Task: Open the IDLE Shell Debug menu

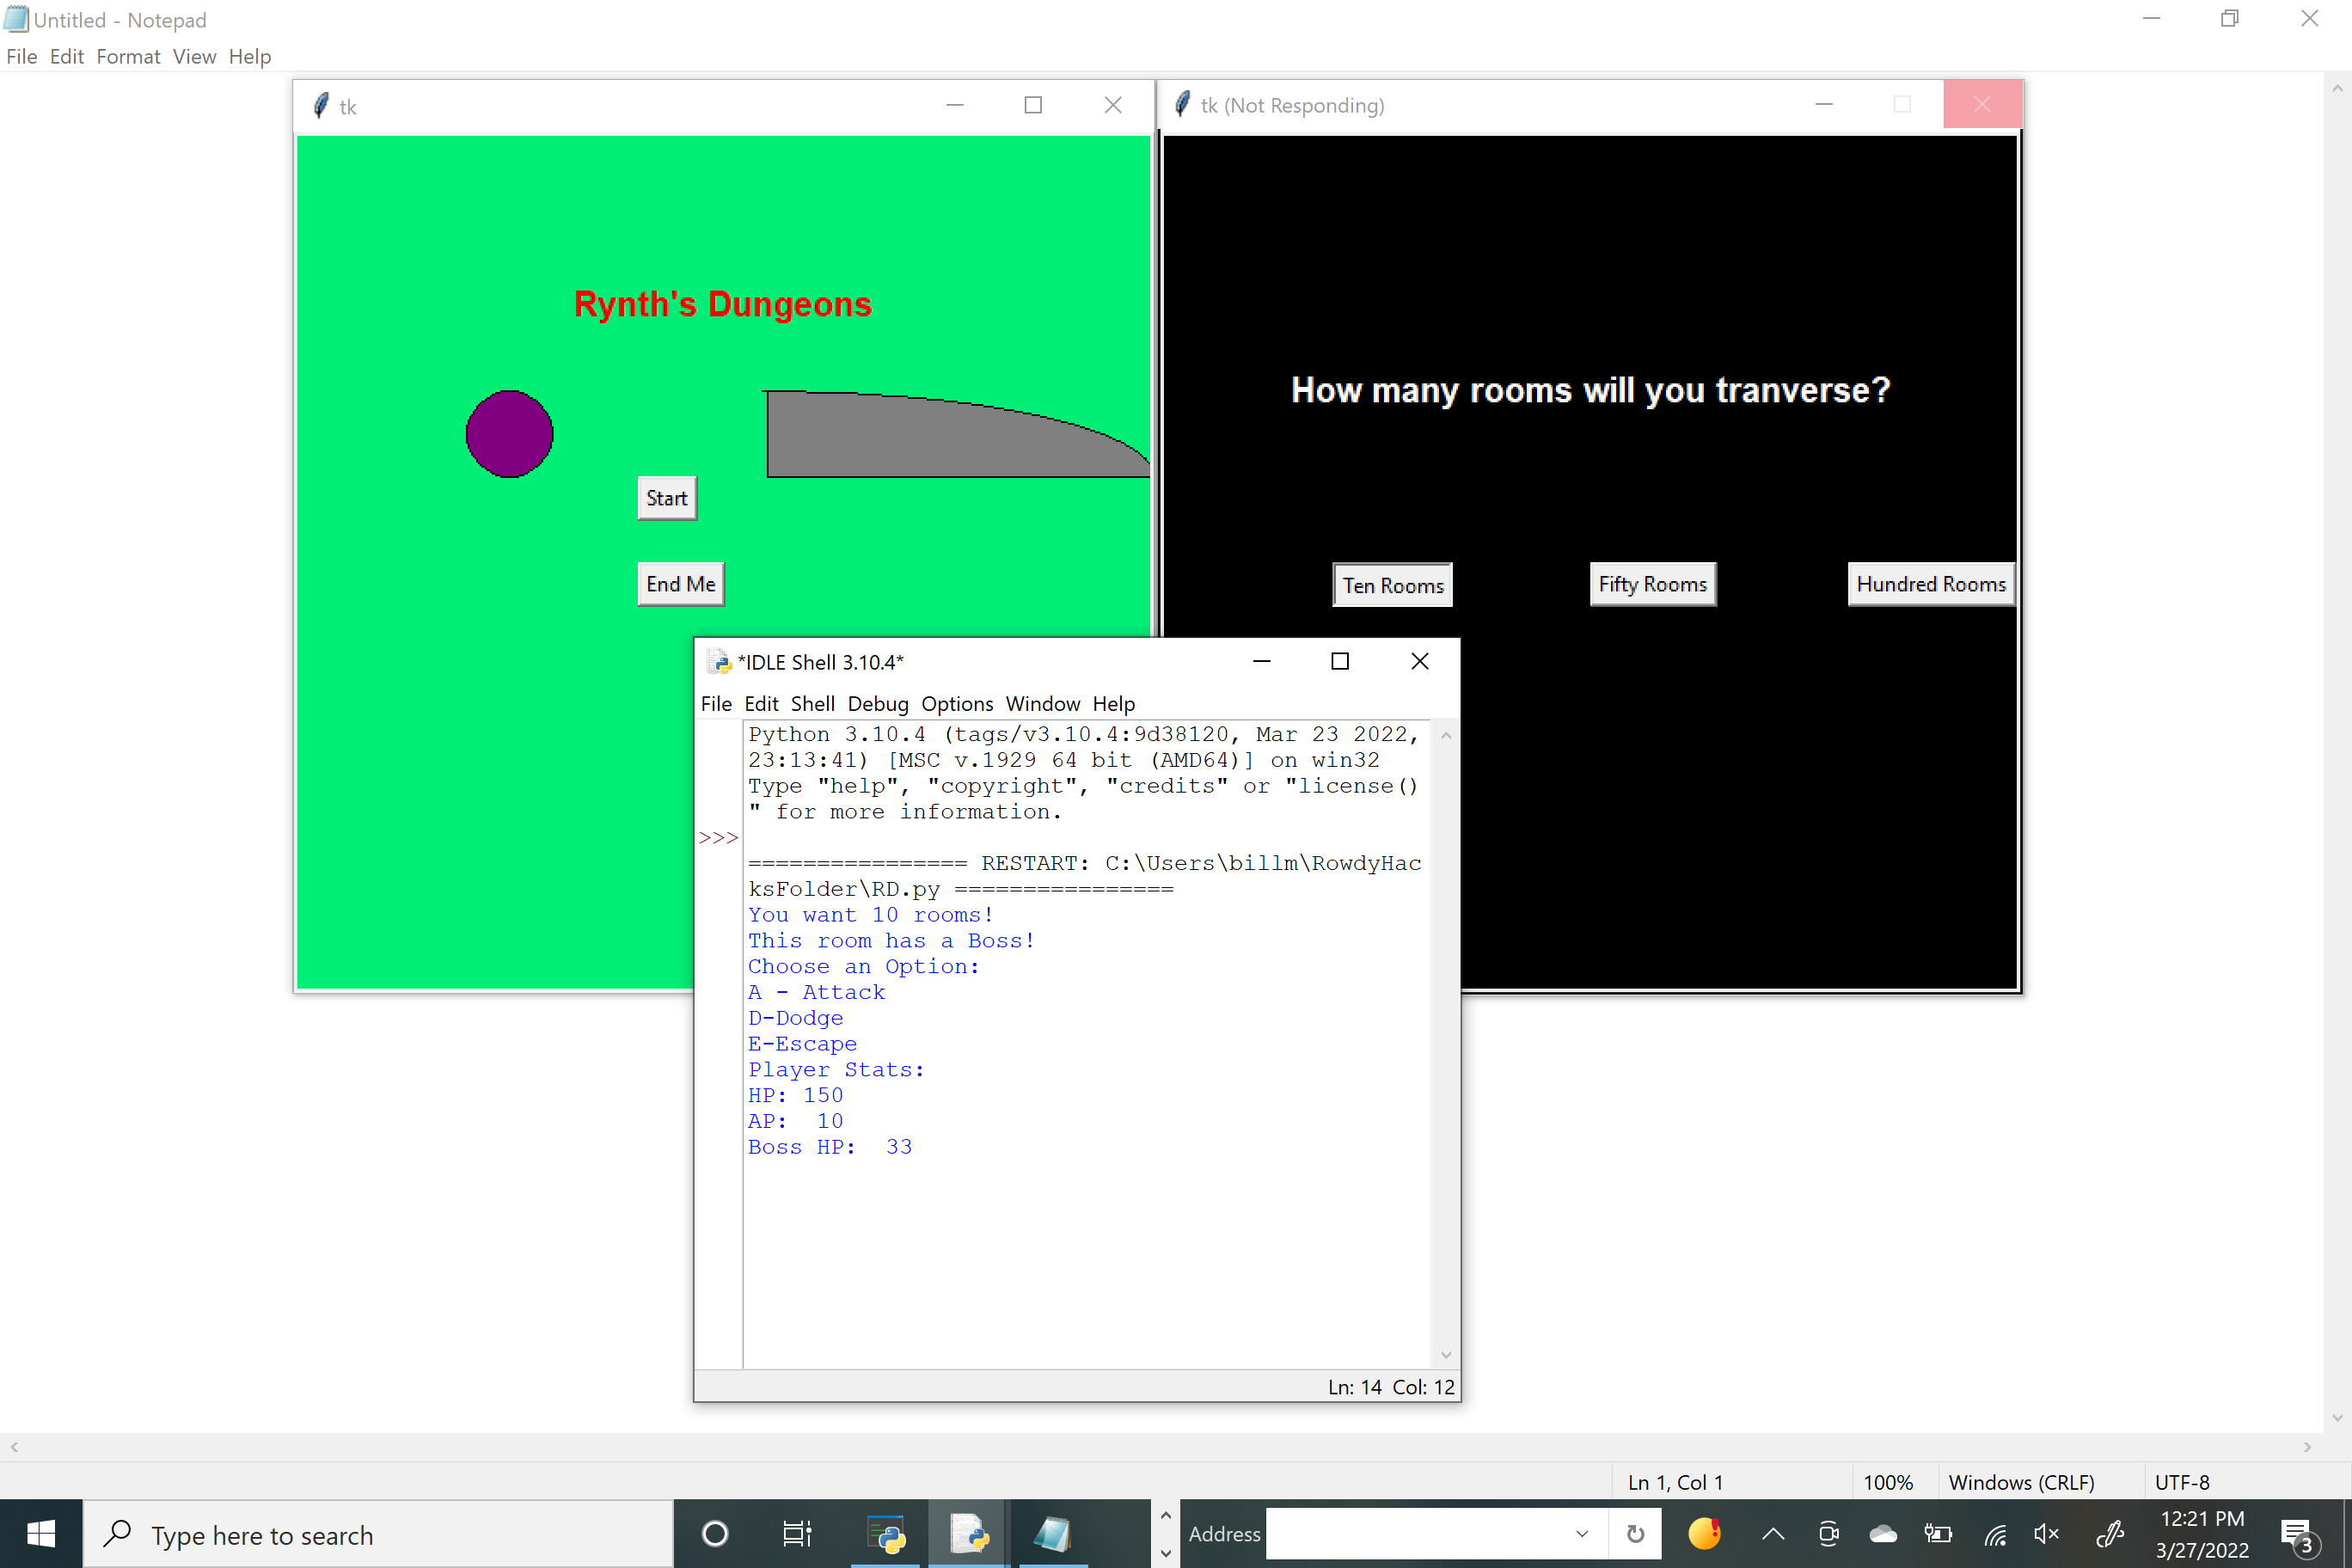Action: (x=877, y=703)
